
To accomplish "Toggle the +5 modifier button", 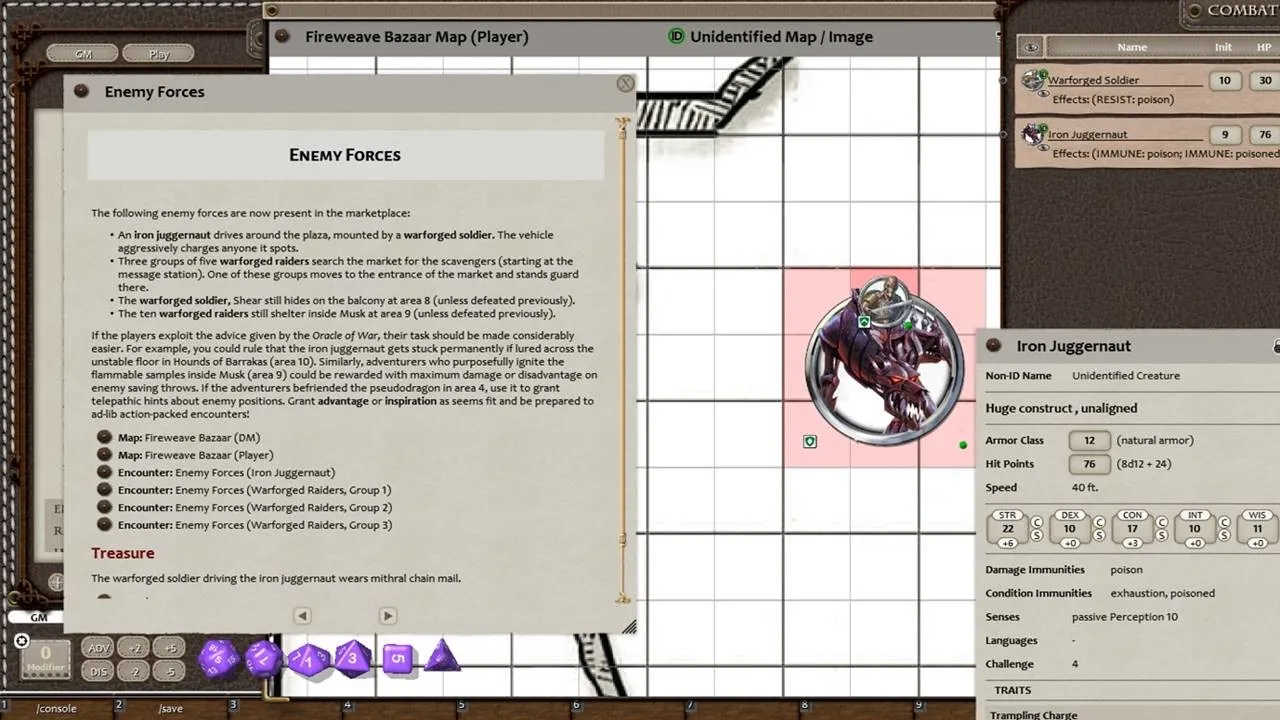I will click(170, 648).
